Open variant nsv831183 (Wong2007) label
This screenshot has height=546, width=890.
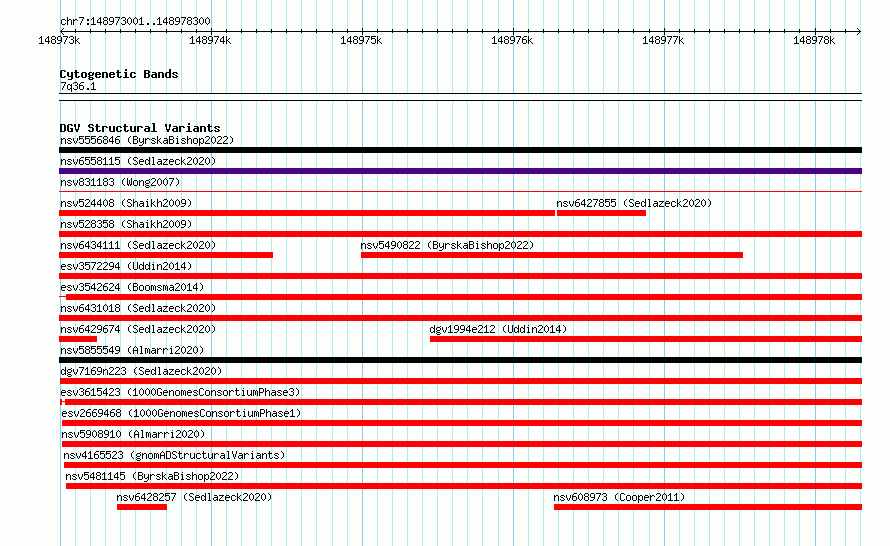click(120, 182)
